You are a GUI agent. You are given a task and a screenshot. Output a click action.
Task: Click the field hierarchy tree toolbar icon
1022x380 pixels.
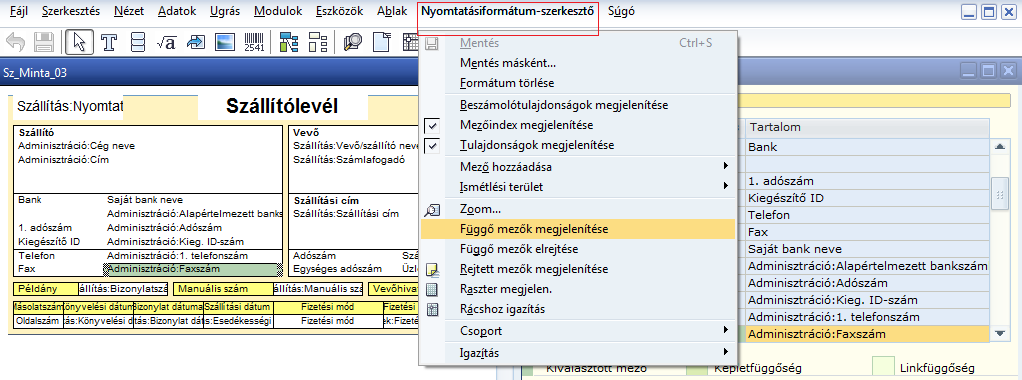pyautogui.click(x=289, y=42)
